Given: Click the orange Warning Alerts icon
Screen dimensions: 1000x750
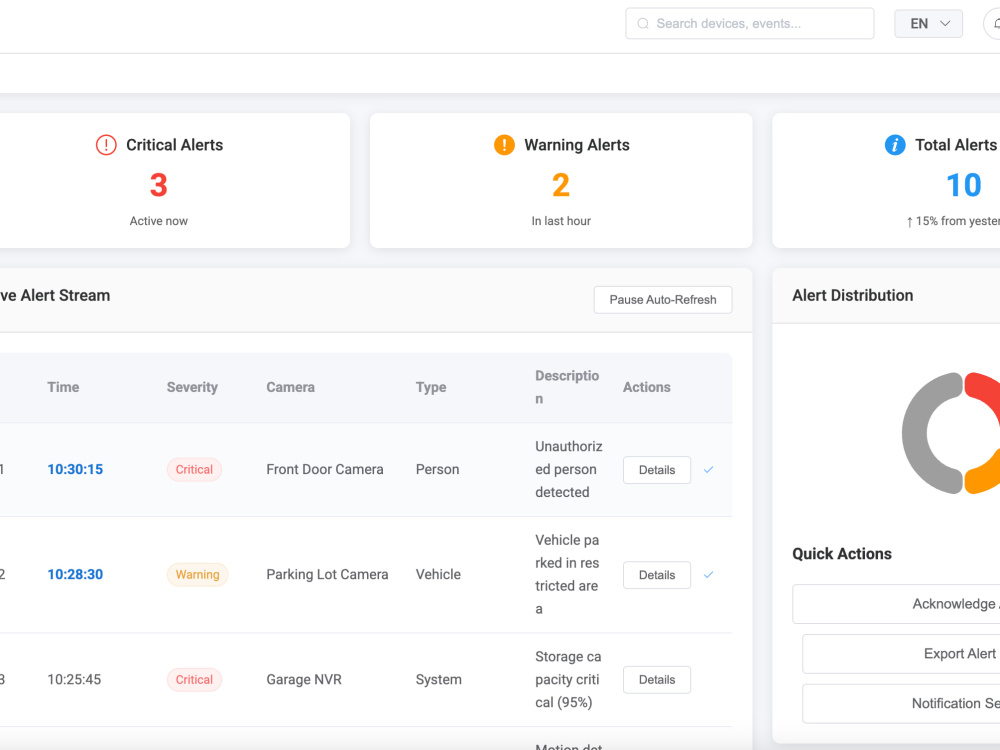Looking at the screenshot, I should point(504,145).
